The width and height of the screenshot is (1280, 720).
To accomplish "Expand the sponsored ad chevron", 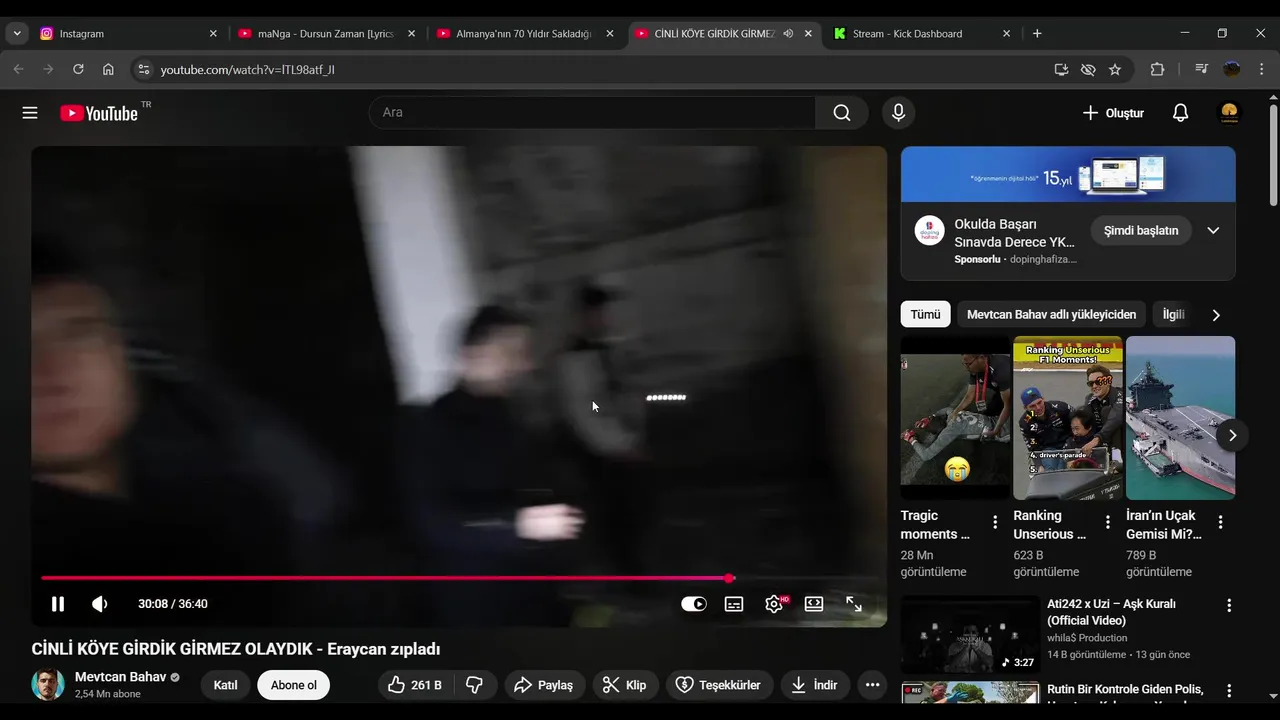I will click(x=1213, y=230).
